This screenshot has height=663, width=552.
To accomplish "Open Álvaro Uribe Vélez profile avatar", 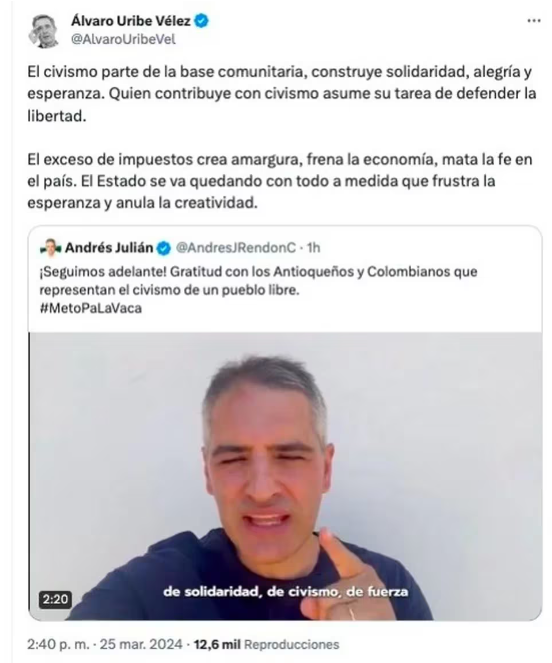I will tap(44, 31).
